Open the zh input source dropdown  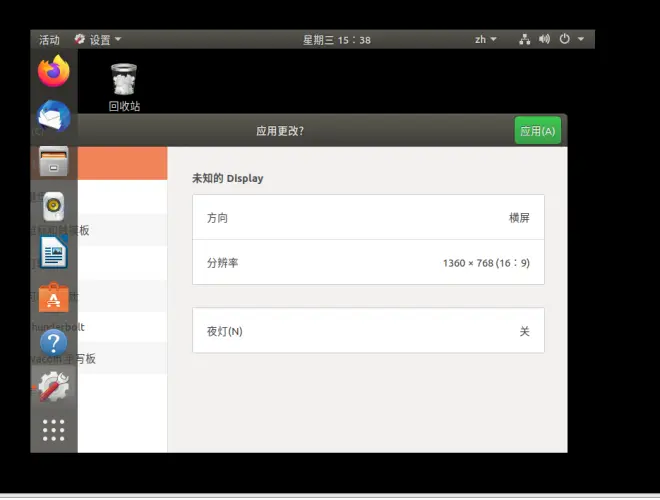click(x=485, y=40)
